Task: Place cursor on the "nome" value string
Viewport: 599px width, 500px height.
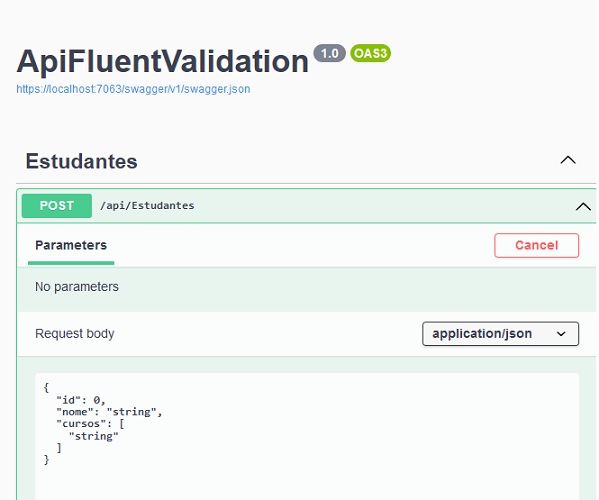Action: coord(131,412)
